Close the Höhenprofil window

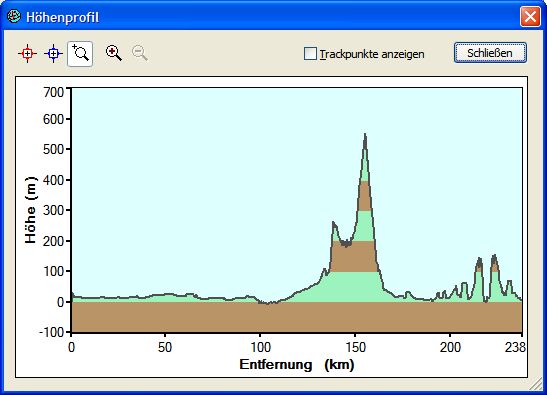(x=530, y=16)
